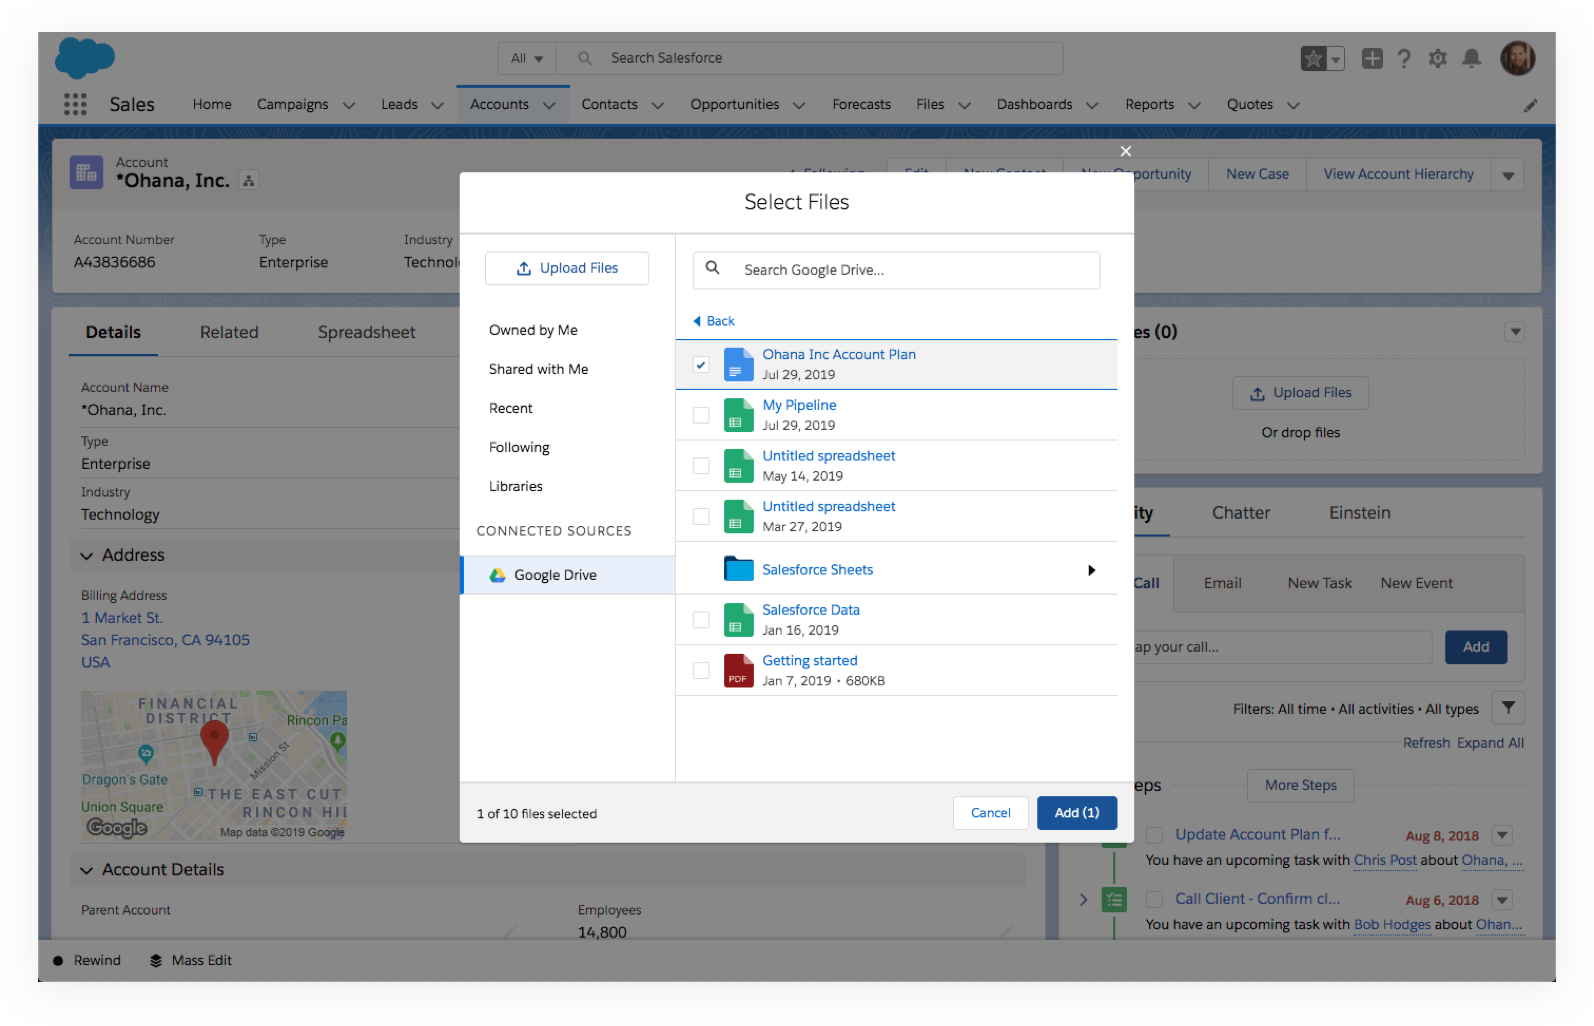This screenshot has width=1594, height=1026.
Task: Open the App Launcher grid icon
Action: [75, 104]
